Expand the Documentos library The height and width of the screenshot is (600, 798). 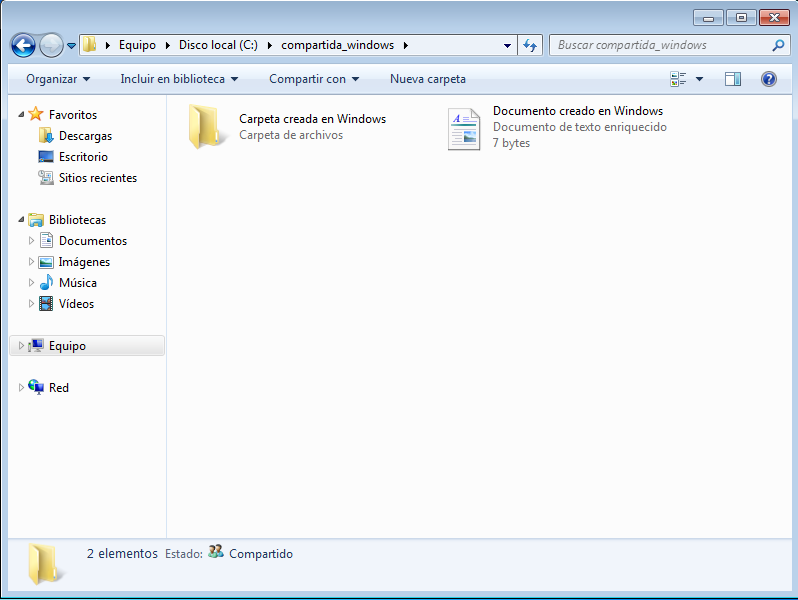pos(31,240)
